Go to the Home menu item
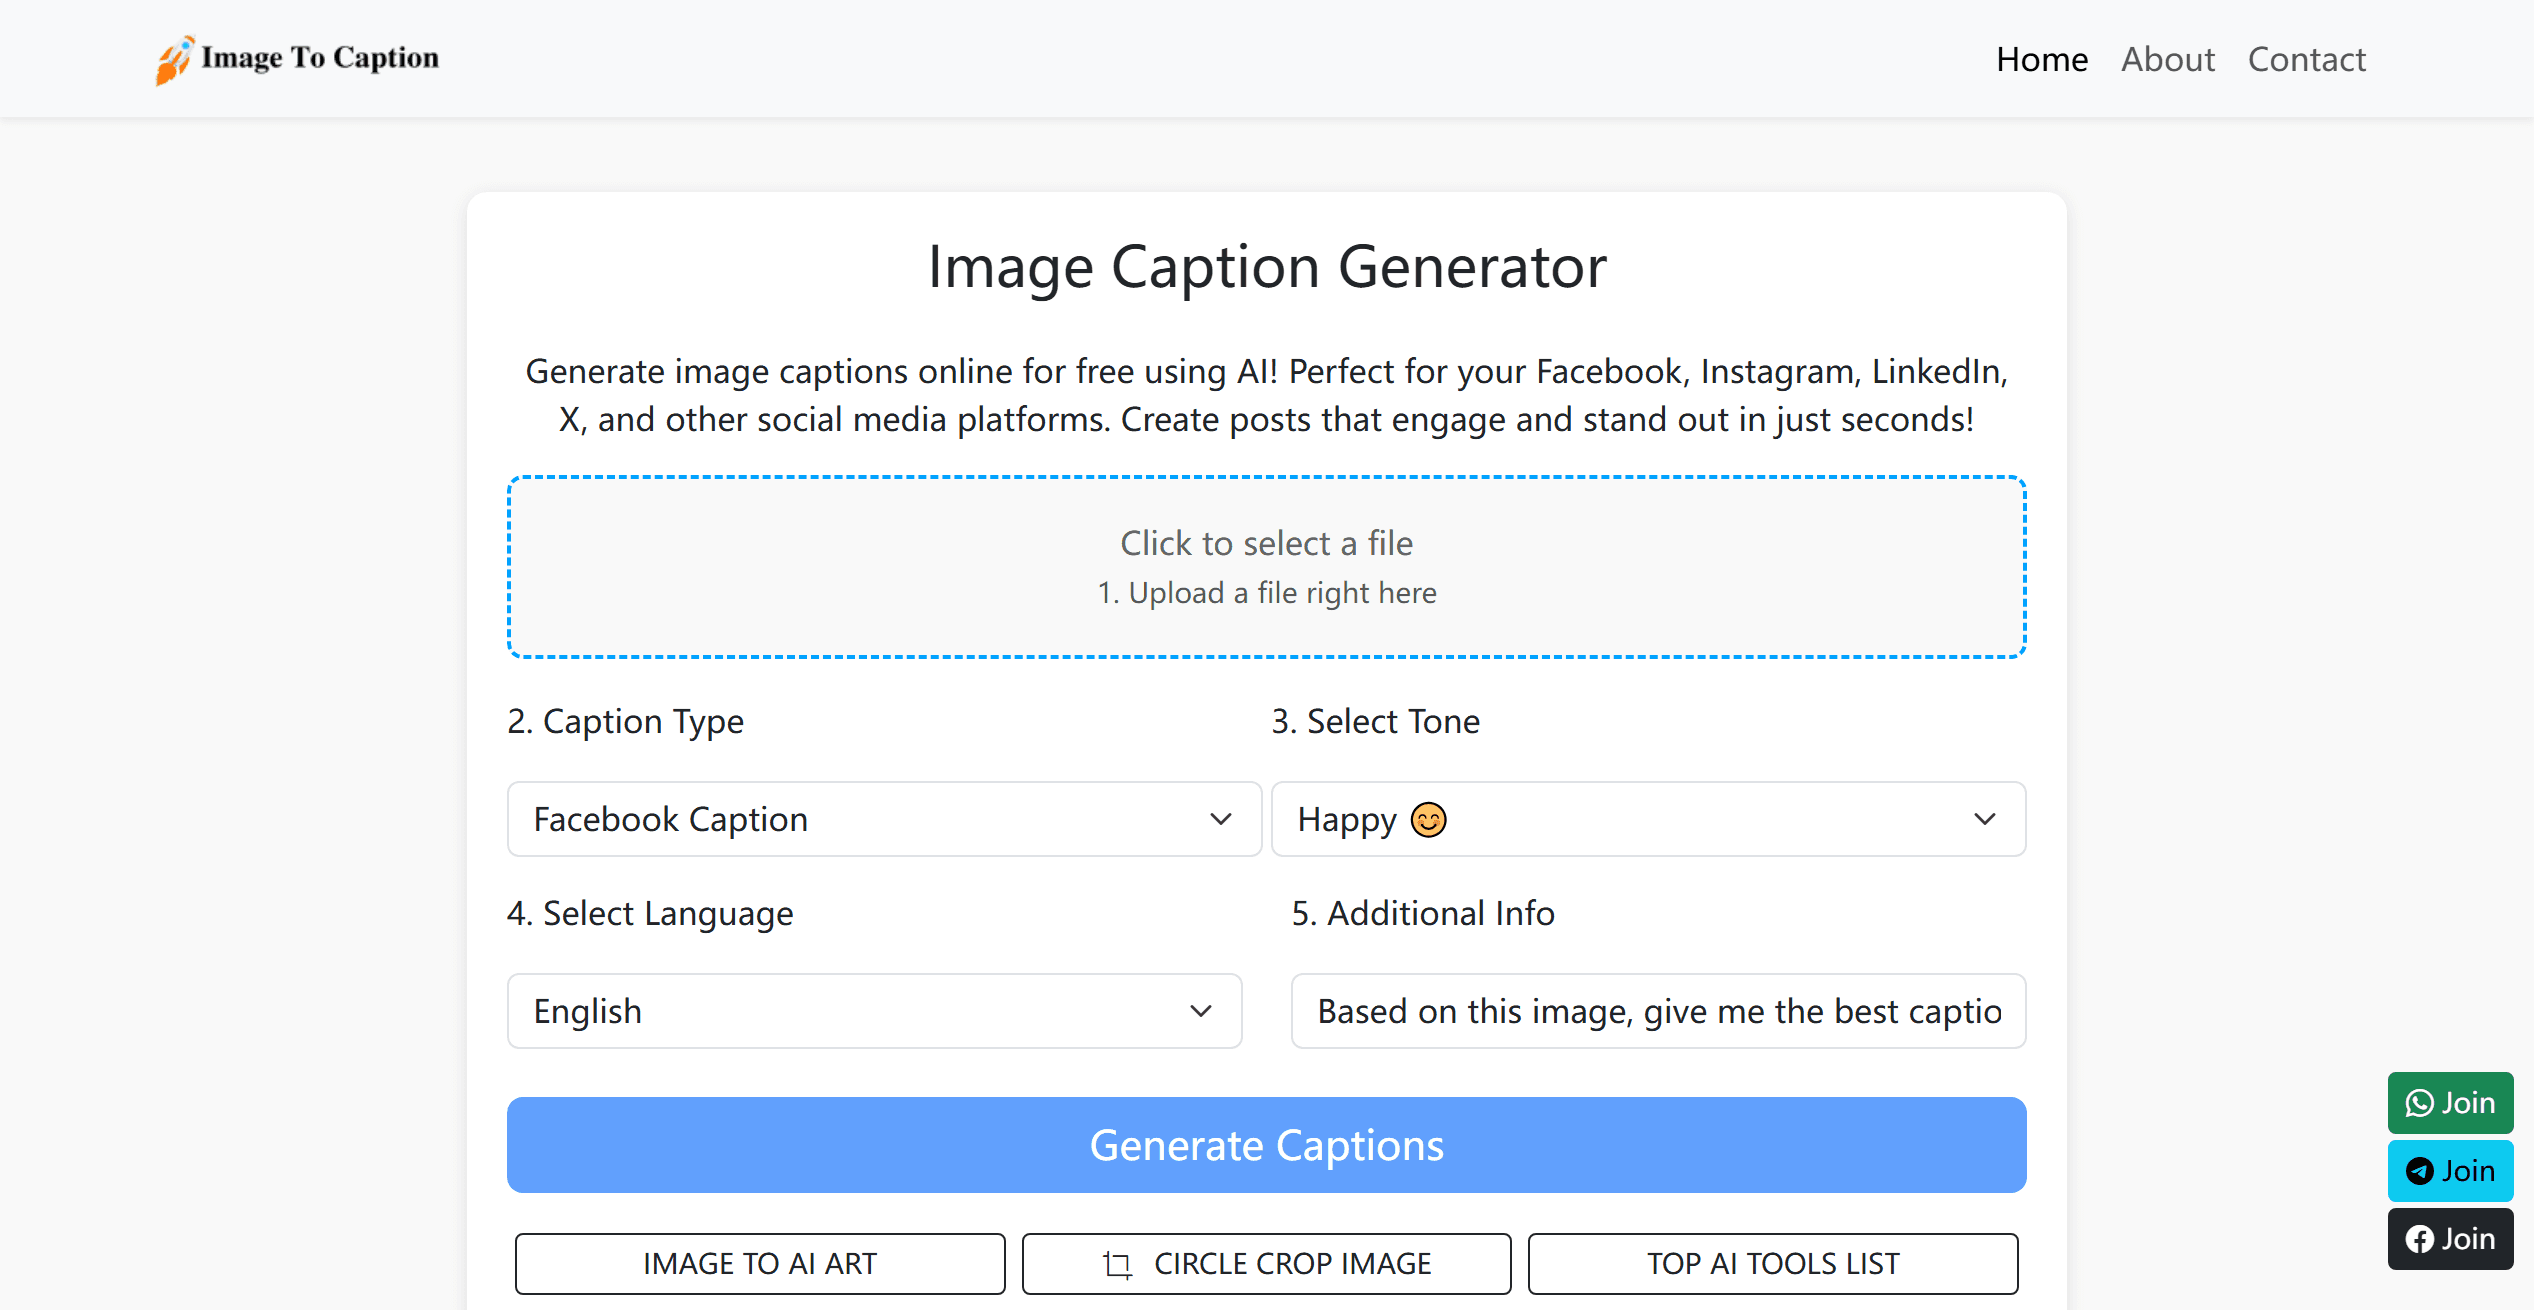The image size is (2534, 1310). (x=2041, y=60)
